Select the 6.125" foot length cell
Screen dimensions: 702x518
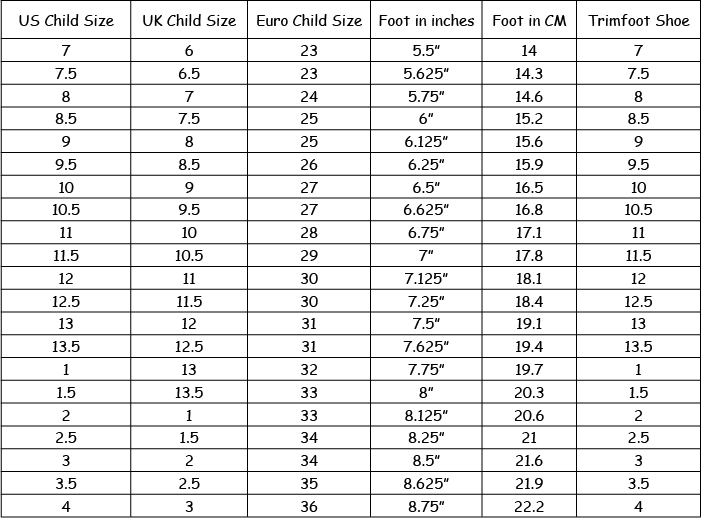[x=426, y=141]
